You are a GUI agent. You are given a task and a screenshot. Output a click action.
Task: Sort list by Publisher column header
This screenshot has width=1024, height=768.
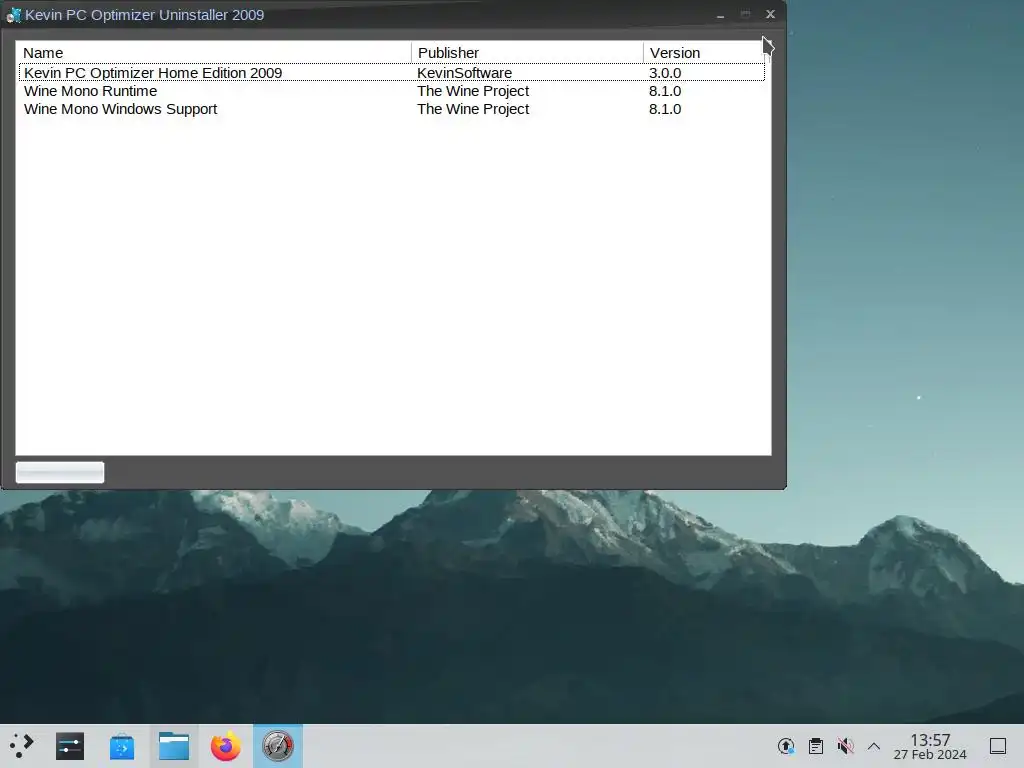(528, 53)
